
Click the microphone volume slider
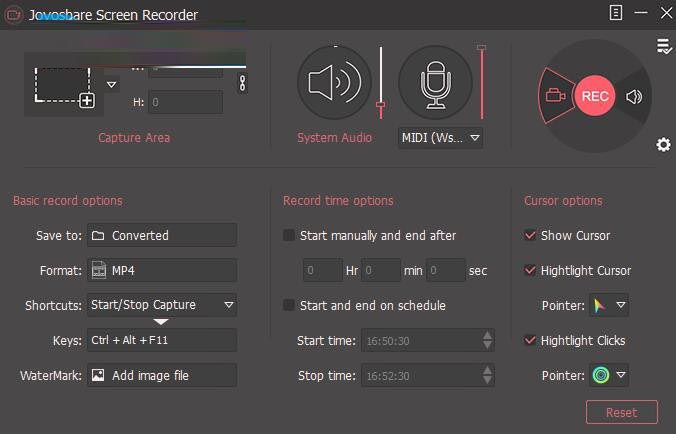pyautogui.click(x=482, y=82)
